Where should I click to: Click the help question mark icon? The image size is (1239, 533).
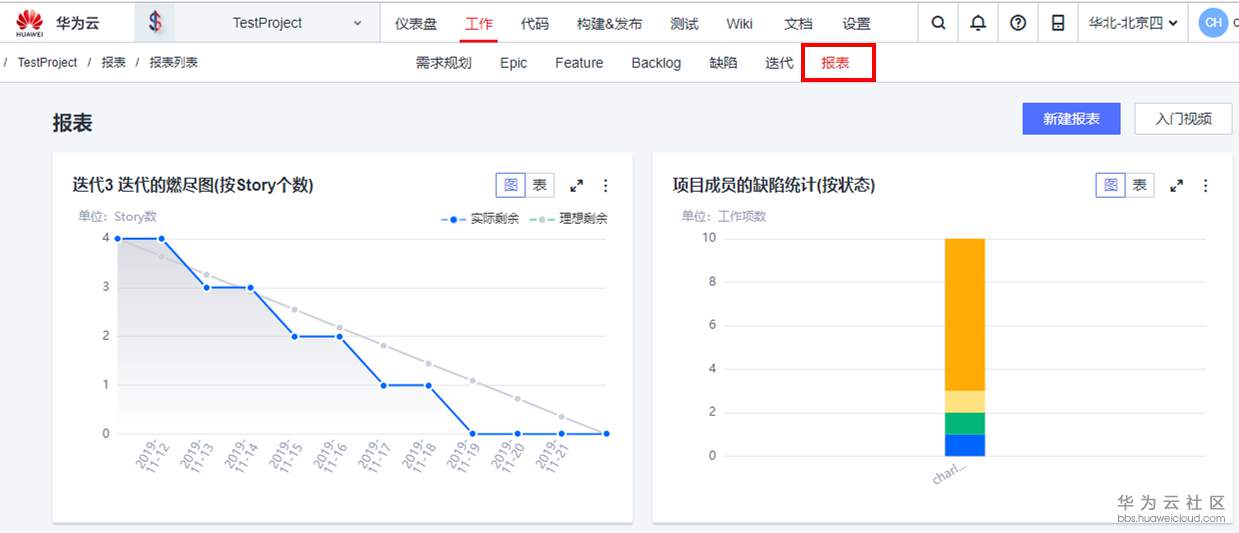1018,23
